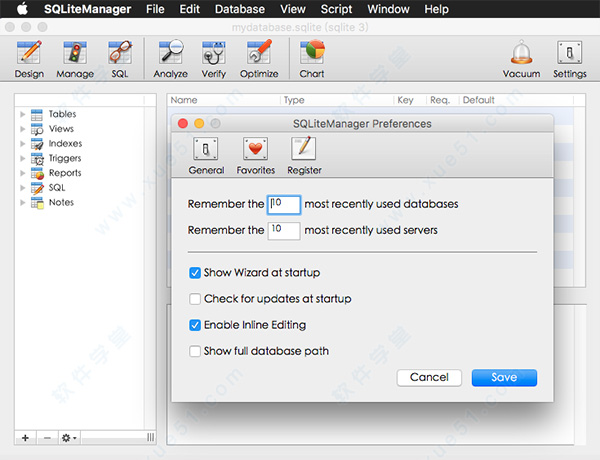Select the Reports item in sidebar
The width and height of the screenshot is (600, 460).
click(65, 173)
